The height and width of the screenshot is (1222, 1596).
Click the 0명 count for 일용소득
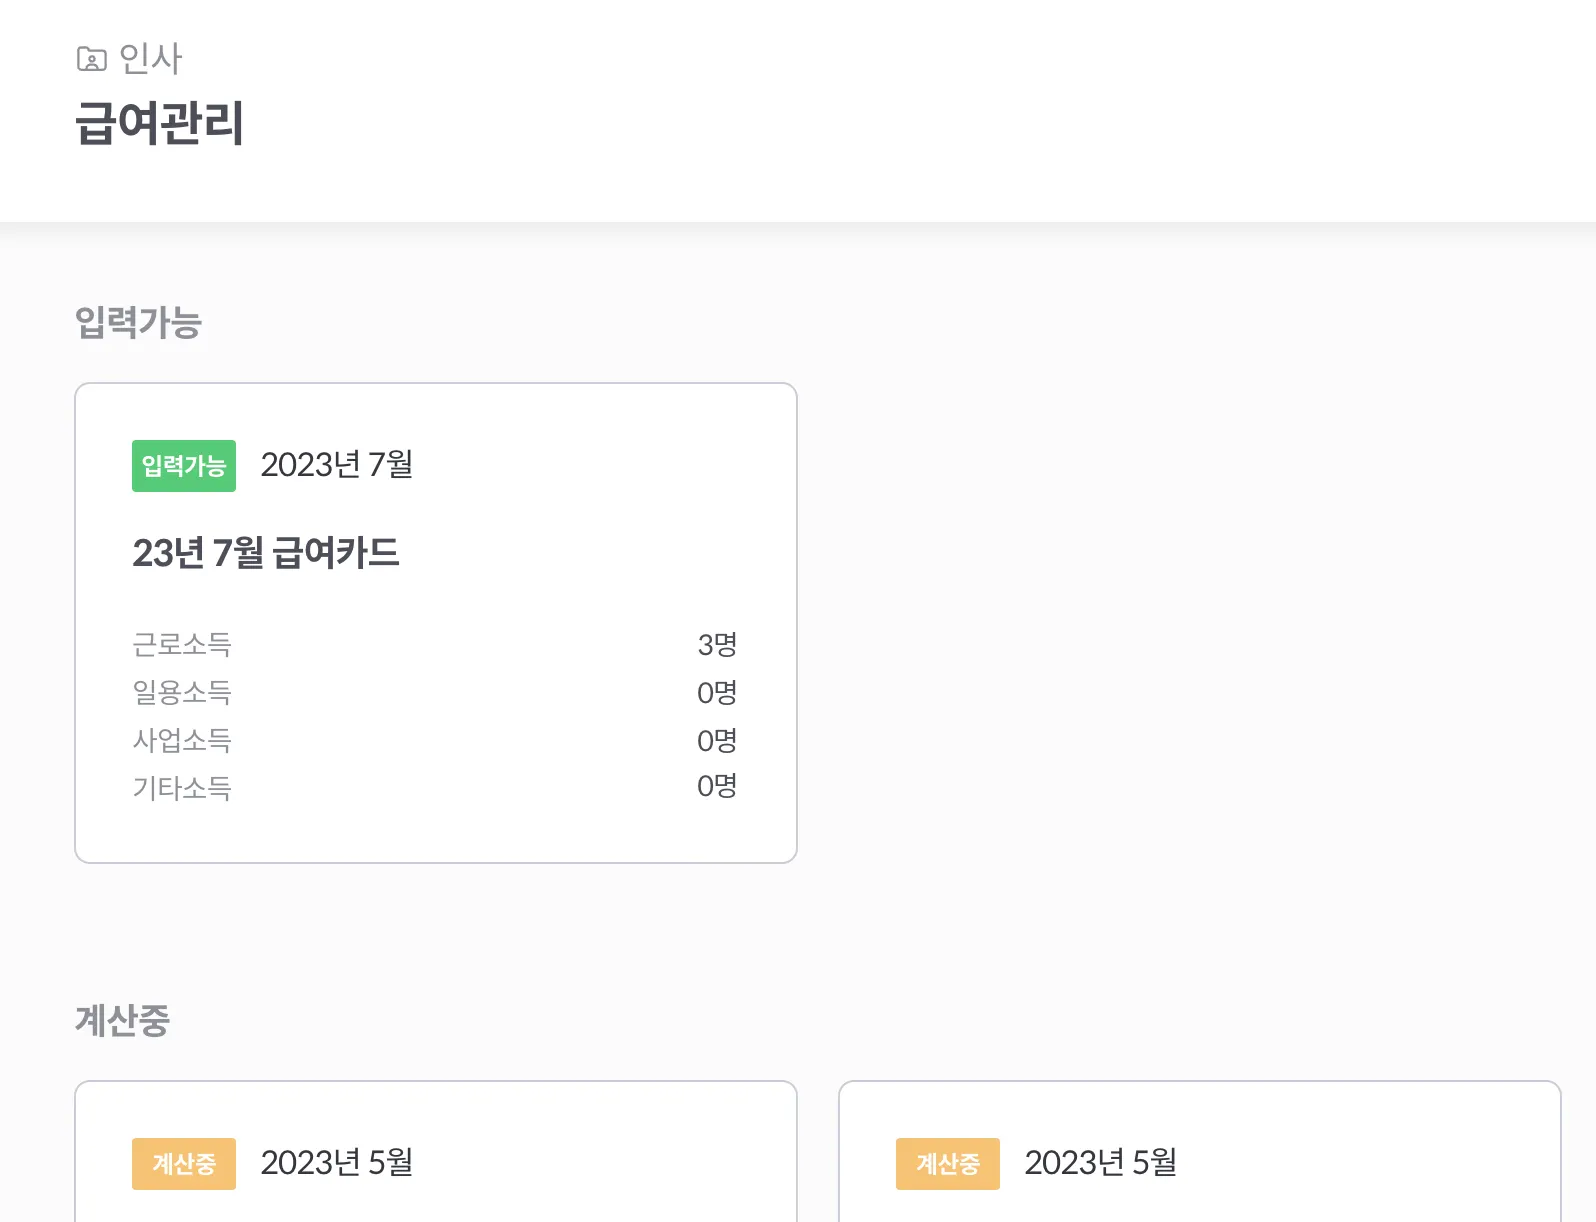pyautogui.click(x=717, y=692)
